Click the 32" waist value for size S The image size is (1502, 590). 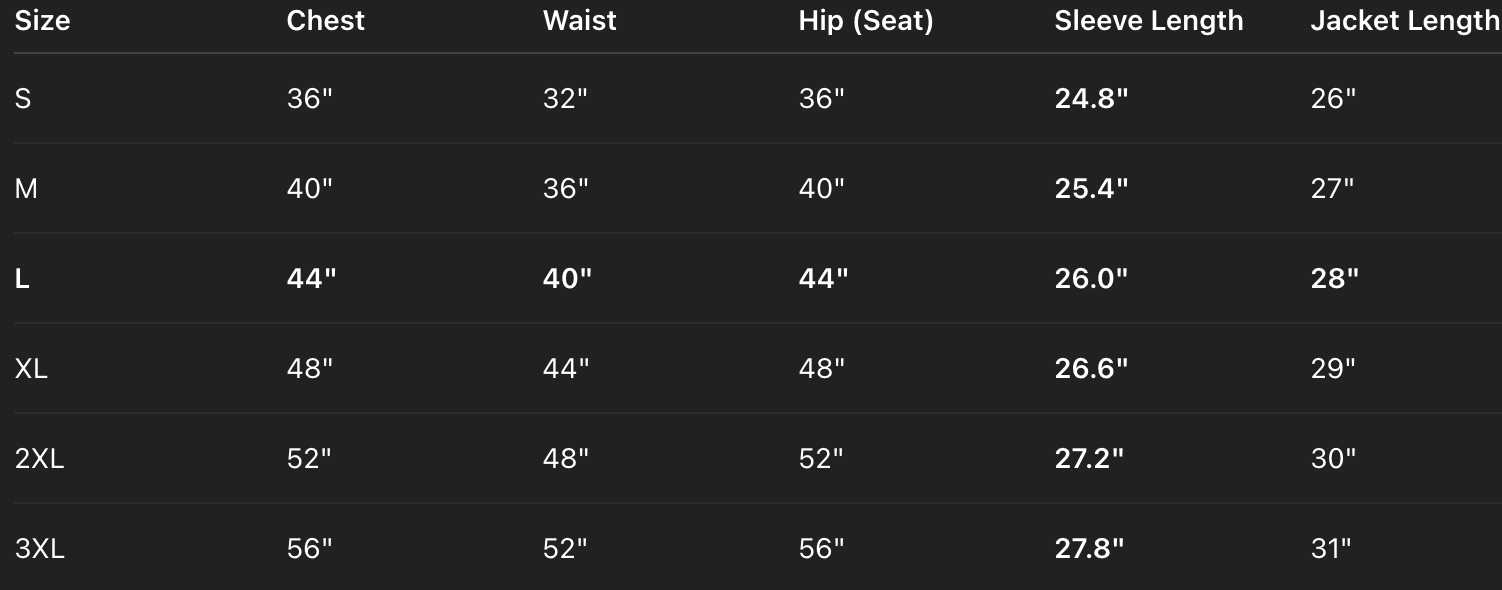pos(565,99)
